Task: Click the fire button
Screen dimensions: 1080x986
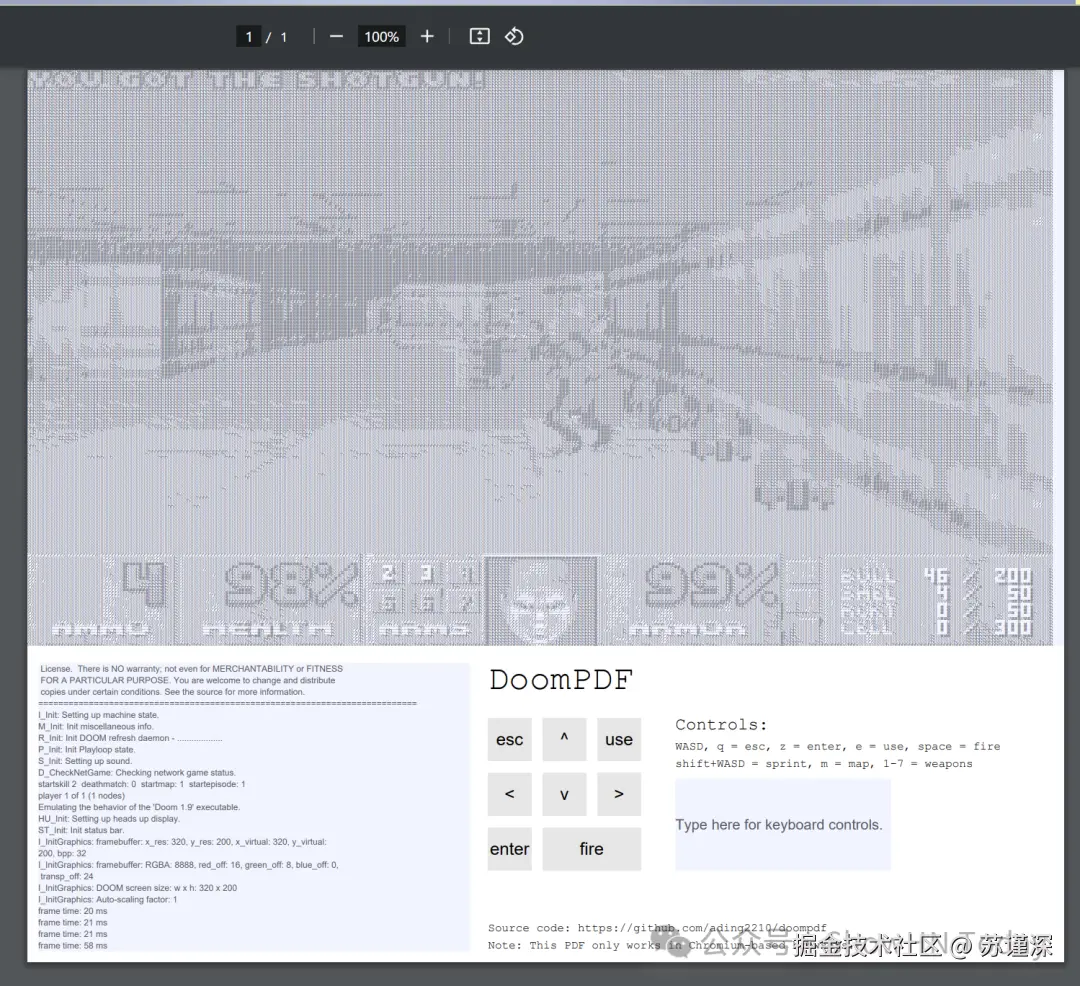Action: 592,849
